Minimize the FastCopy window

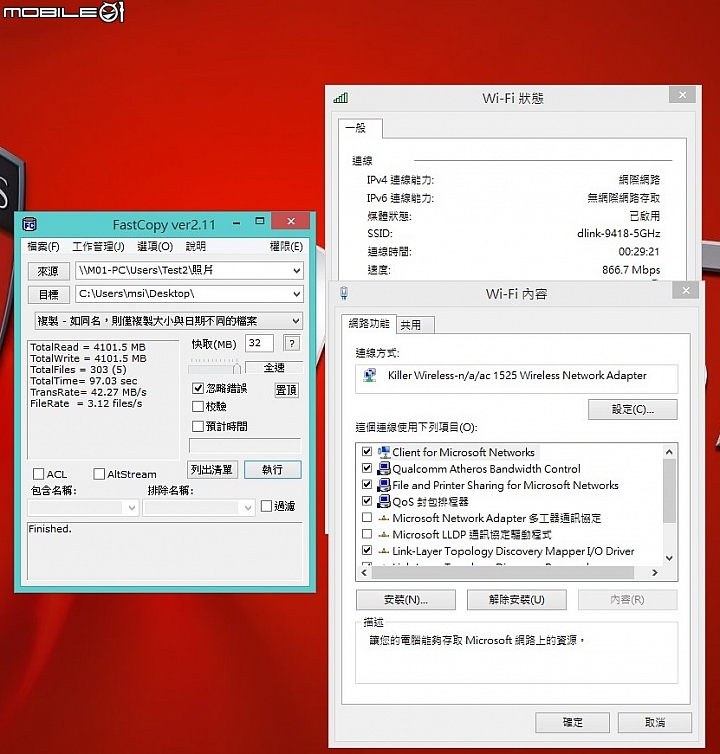236,222
